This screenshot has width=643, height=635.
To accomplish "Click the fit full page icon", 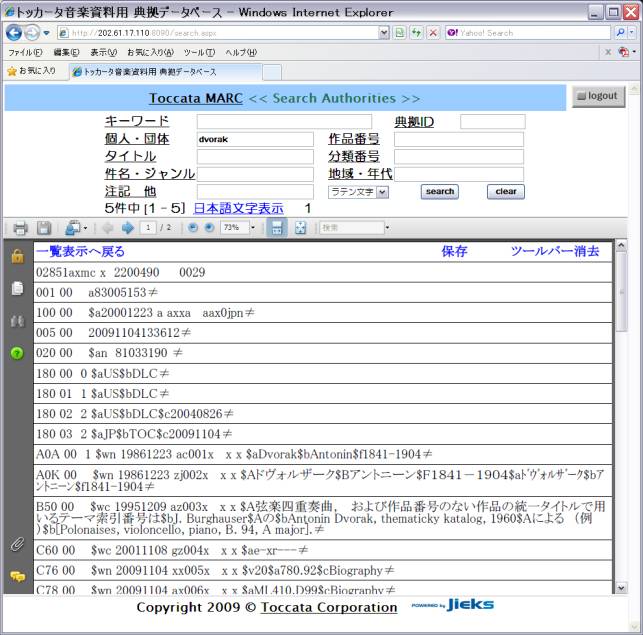I will (300, 228).
